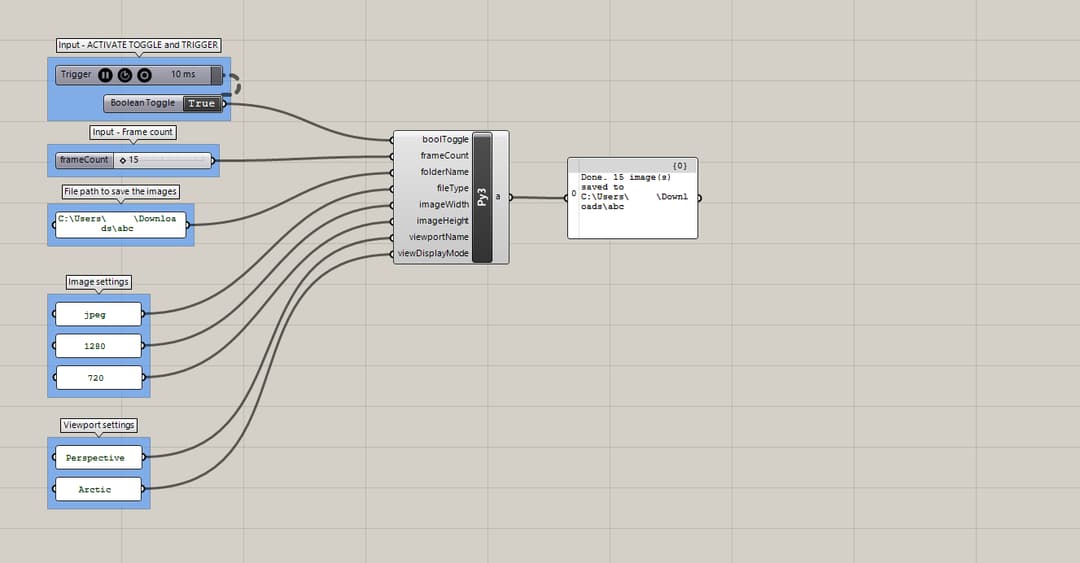This screenshot has width=1080, height=563.
Task: Click the imageHeight input on Py3
Action: (442, 221)
